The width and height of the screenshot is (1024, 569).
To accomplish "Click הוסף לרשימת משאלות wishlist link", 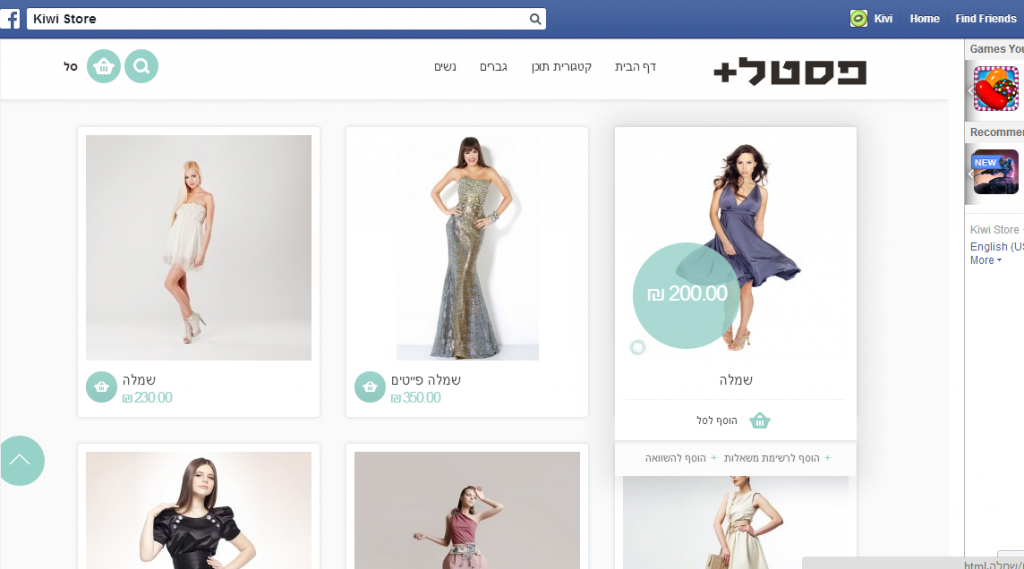I will tap(777, 458).
